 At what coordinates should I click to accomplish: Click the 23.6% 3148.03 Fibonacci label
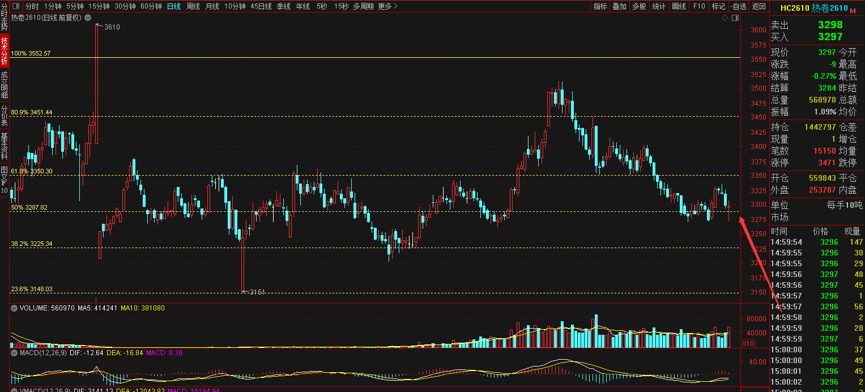coord(32,289)
